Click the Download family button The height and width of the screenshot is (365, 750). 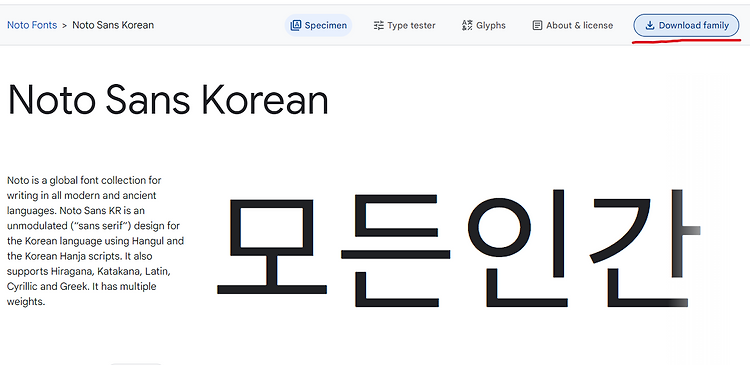(x=686, y=25)
